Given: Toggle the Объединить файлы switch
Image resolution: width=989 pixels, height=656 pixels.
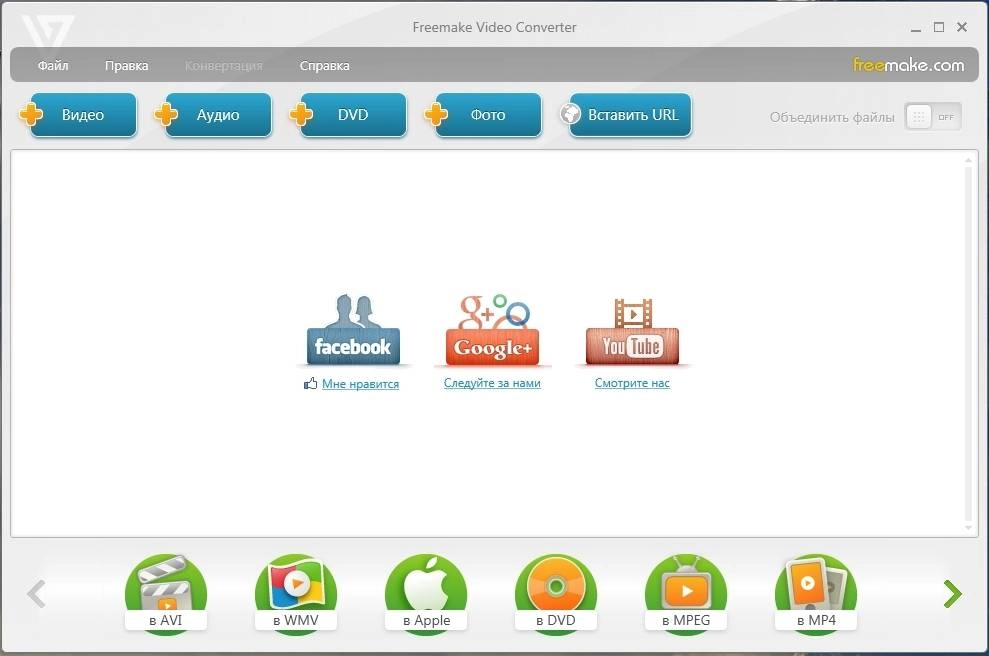Looking at the screenshot, I should [x=933, y=117].
